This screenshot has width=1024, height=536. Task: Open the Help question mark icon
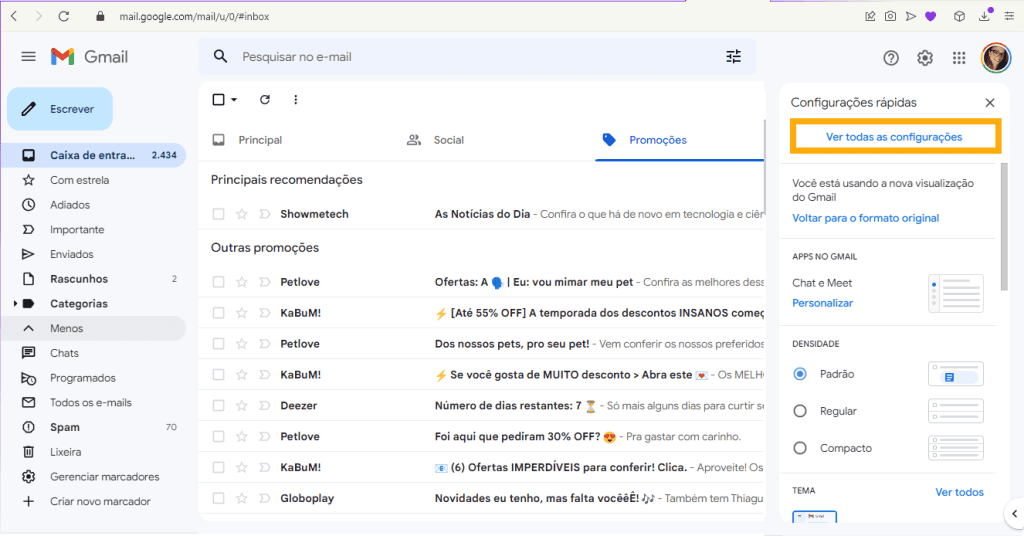[891, 58]
